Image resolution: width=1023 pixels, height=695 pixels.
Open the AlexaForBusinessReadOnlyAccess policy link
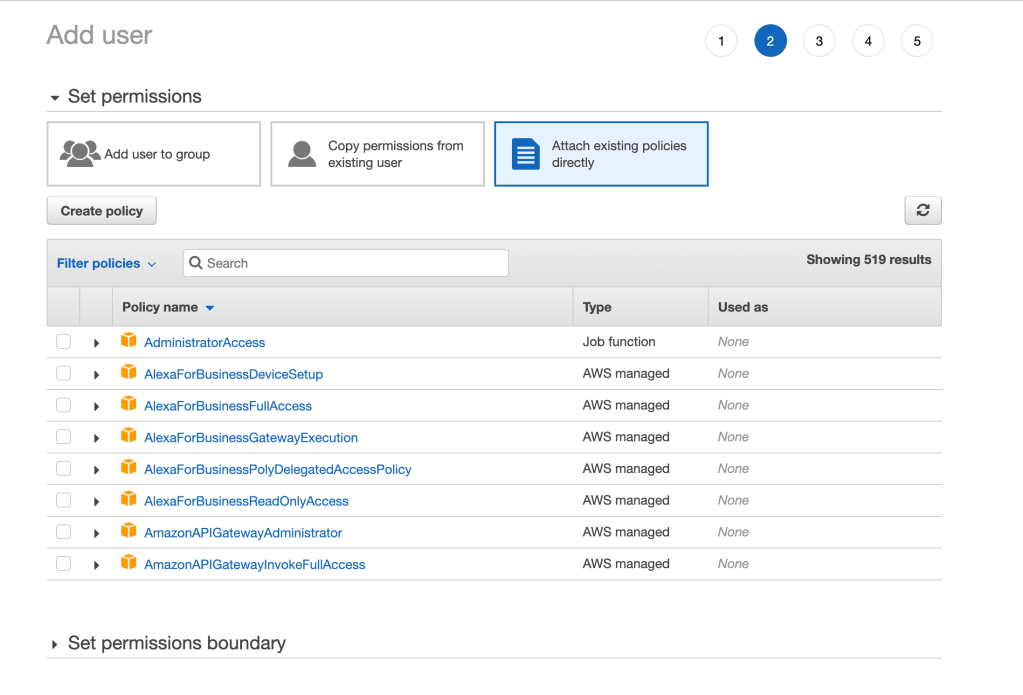coord(247,500)
